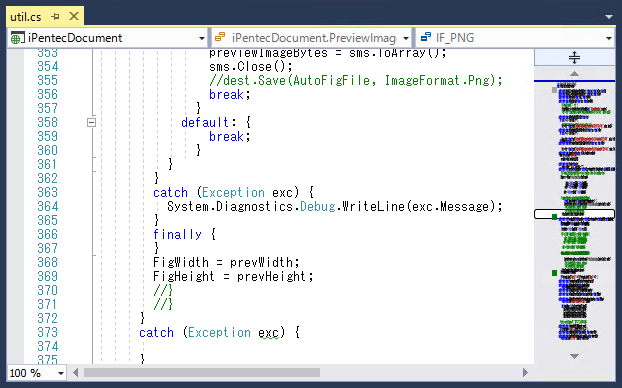The image size is (622, 388).
Task: Click 'FigWidth = prevWidth;' statement
Action: pos(226,262)
